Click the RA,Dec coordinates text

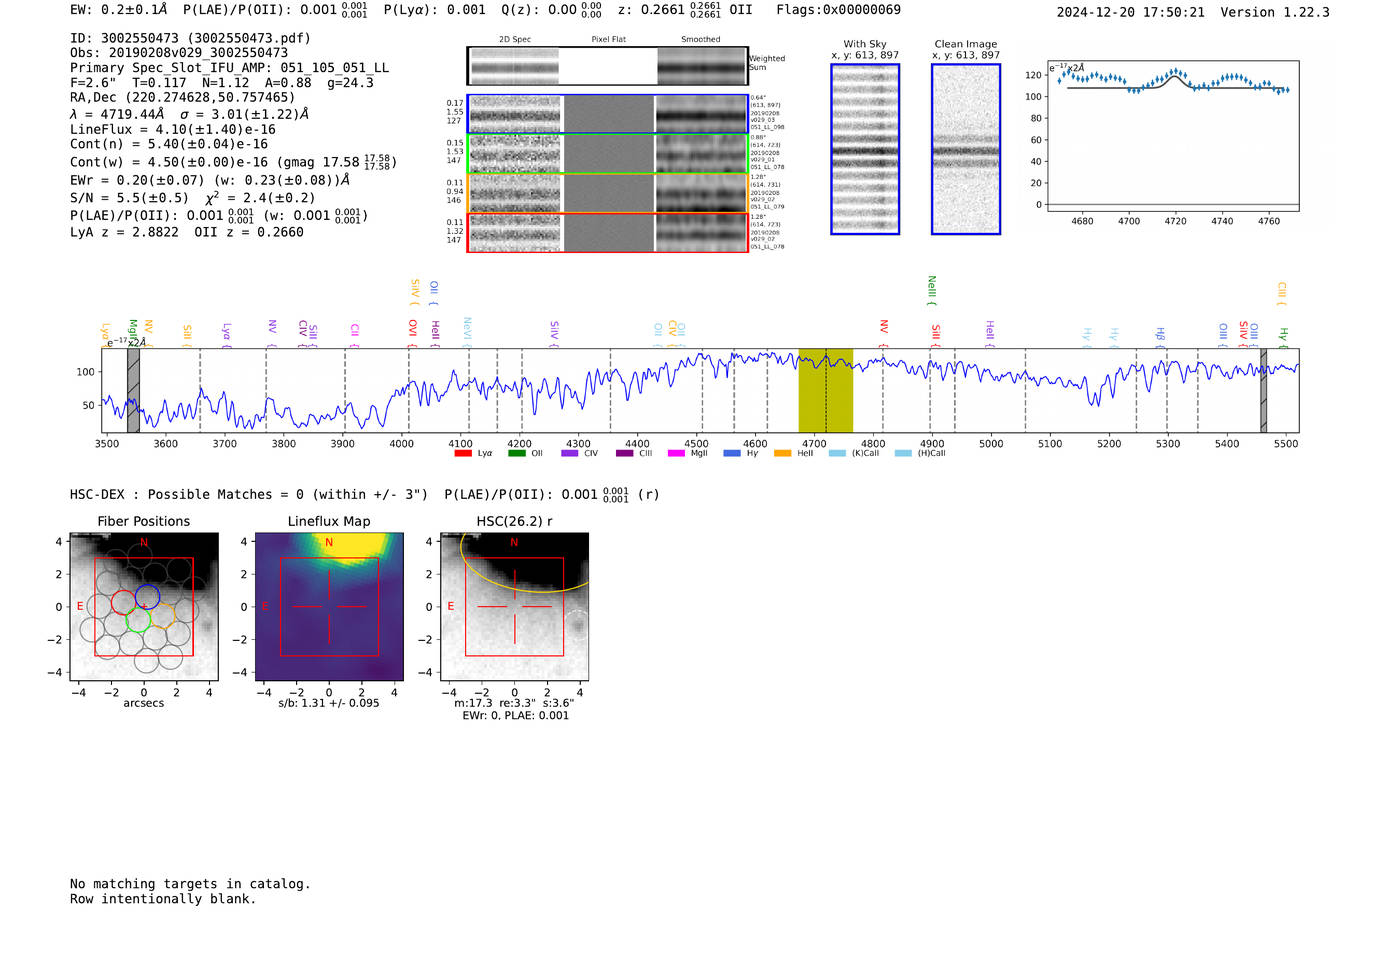183,98
